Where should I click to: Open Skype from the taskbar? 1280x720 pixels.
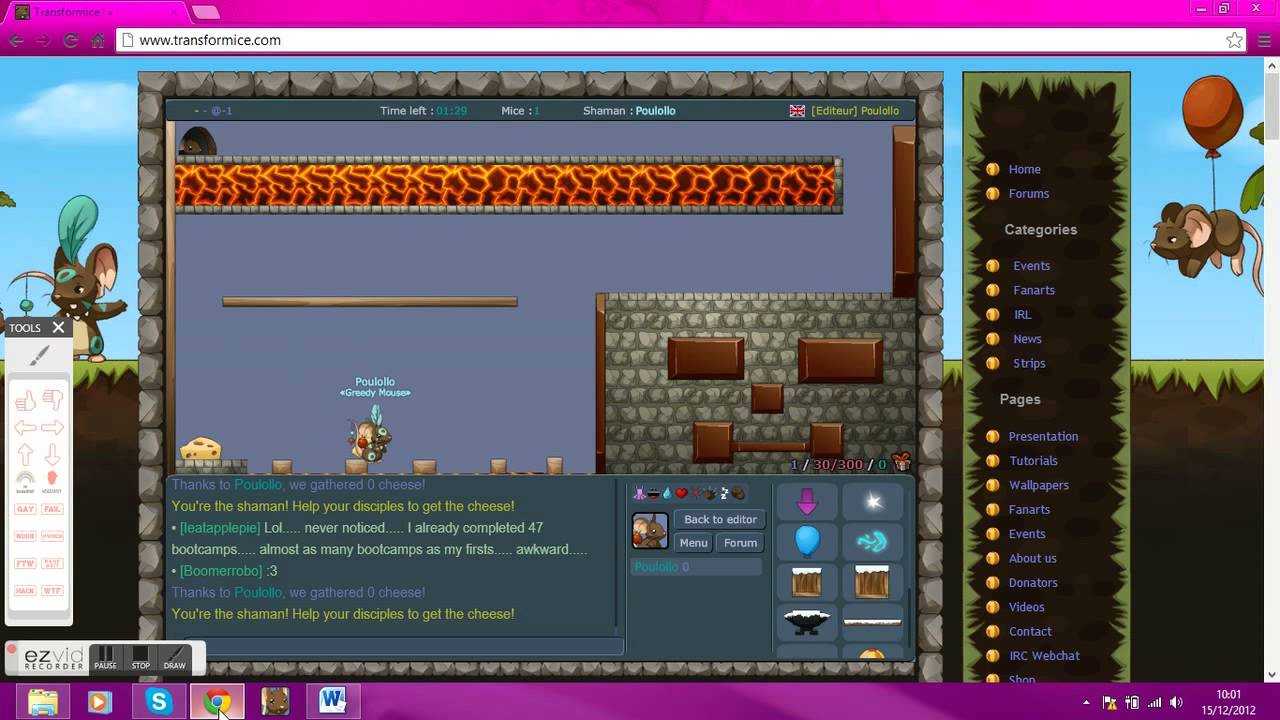tap(159, 702)
